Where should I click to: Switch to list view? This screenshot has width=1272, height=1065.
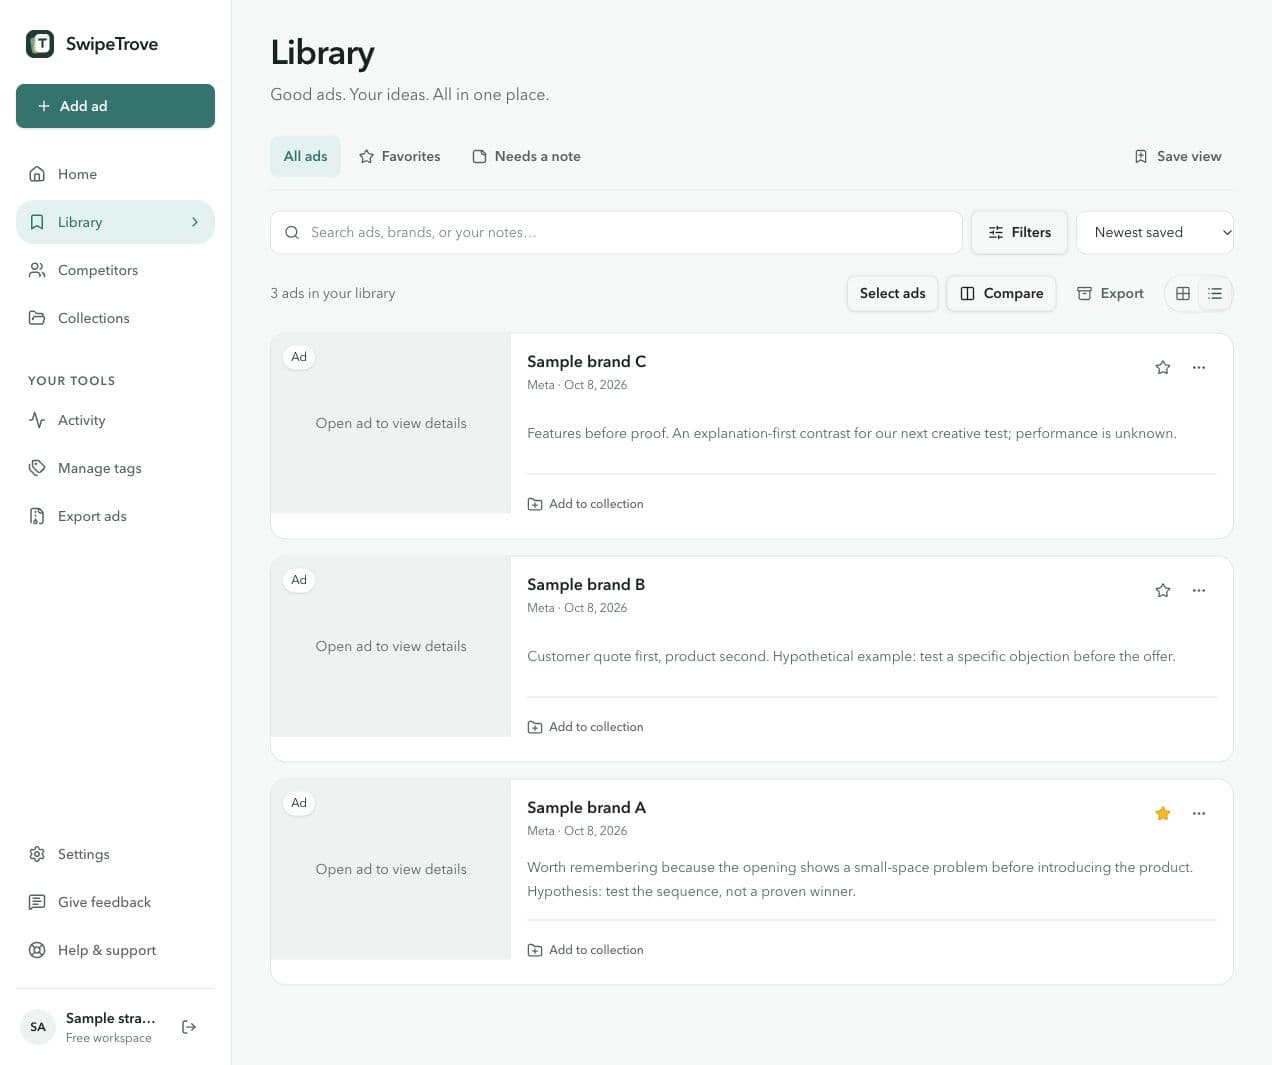pos(1215,293)
